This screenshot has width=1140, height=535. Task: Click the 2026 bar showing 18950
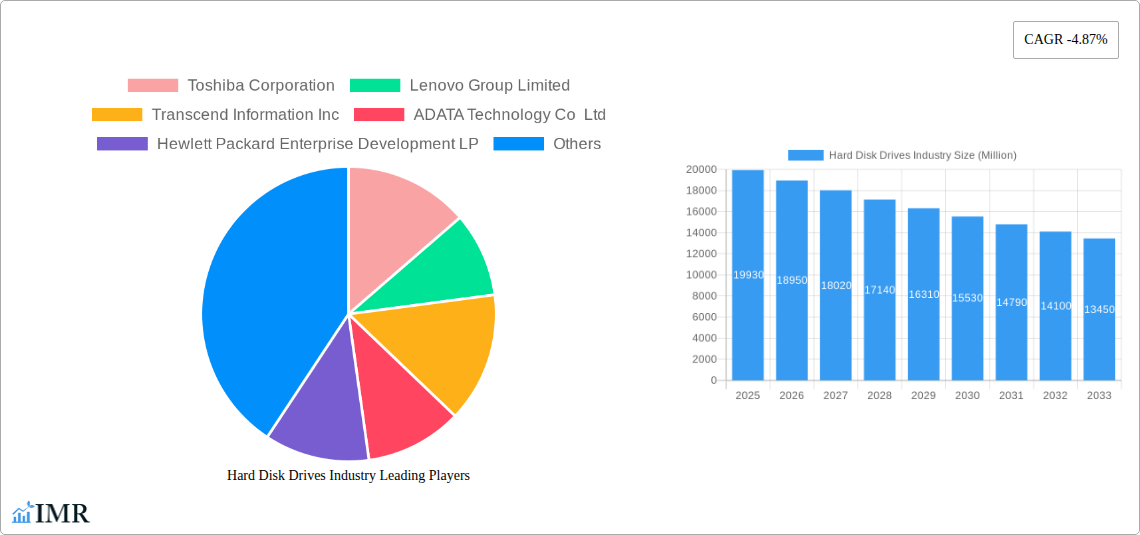point(792,280)
